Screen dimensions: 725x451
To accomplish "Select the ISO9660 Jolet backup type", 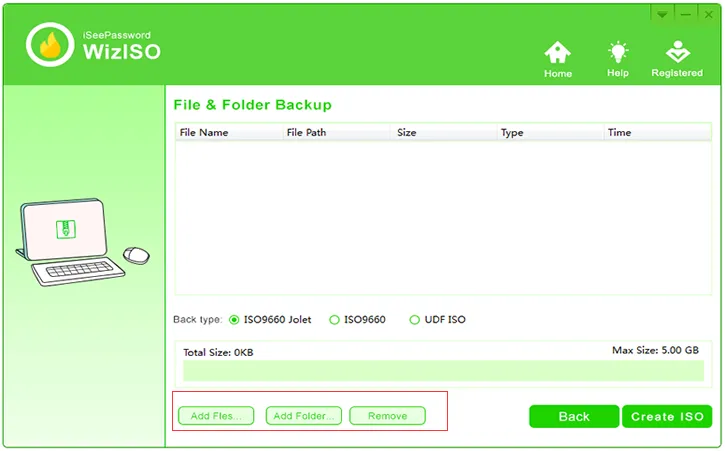I will [x=235, y=320].
